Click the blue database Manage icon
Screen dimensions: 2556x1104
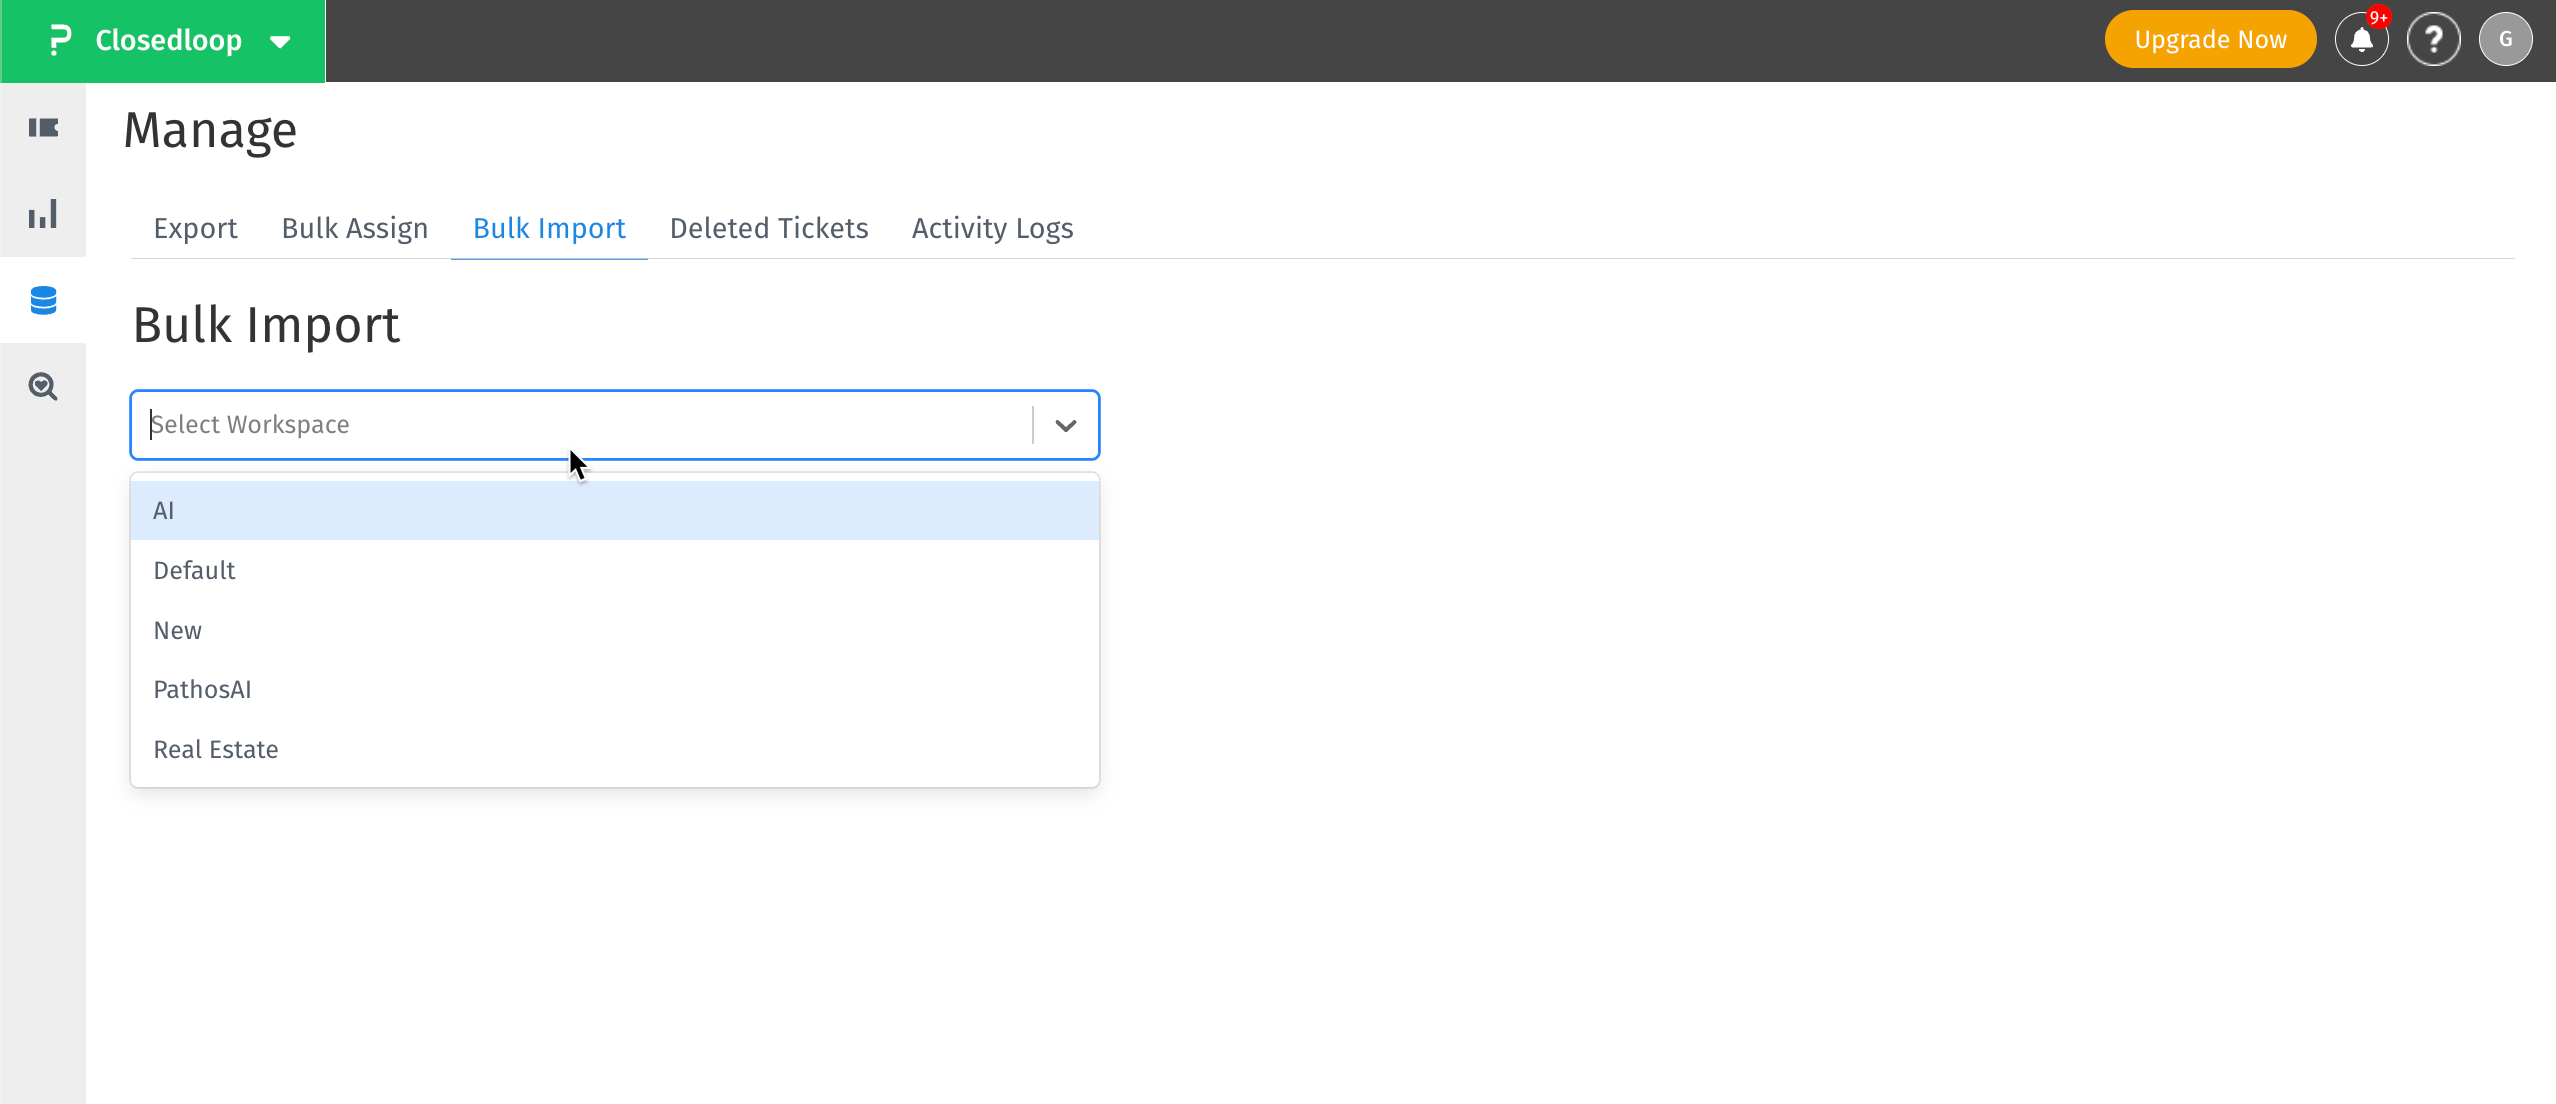pyautogui.click(x=43, y=299)
